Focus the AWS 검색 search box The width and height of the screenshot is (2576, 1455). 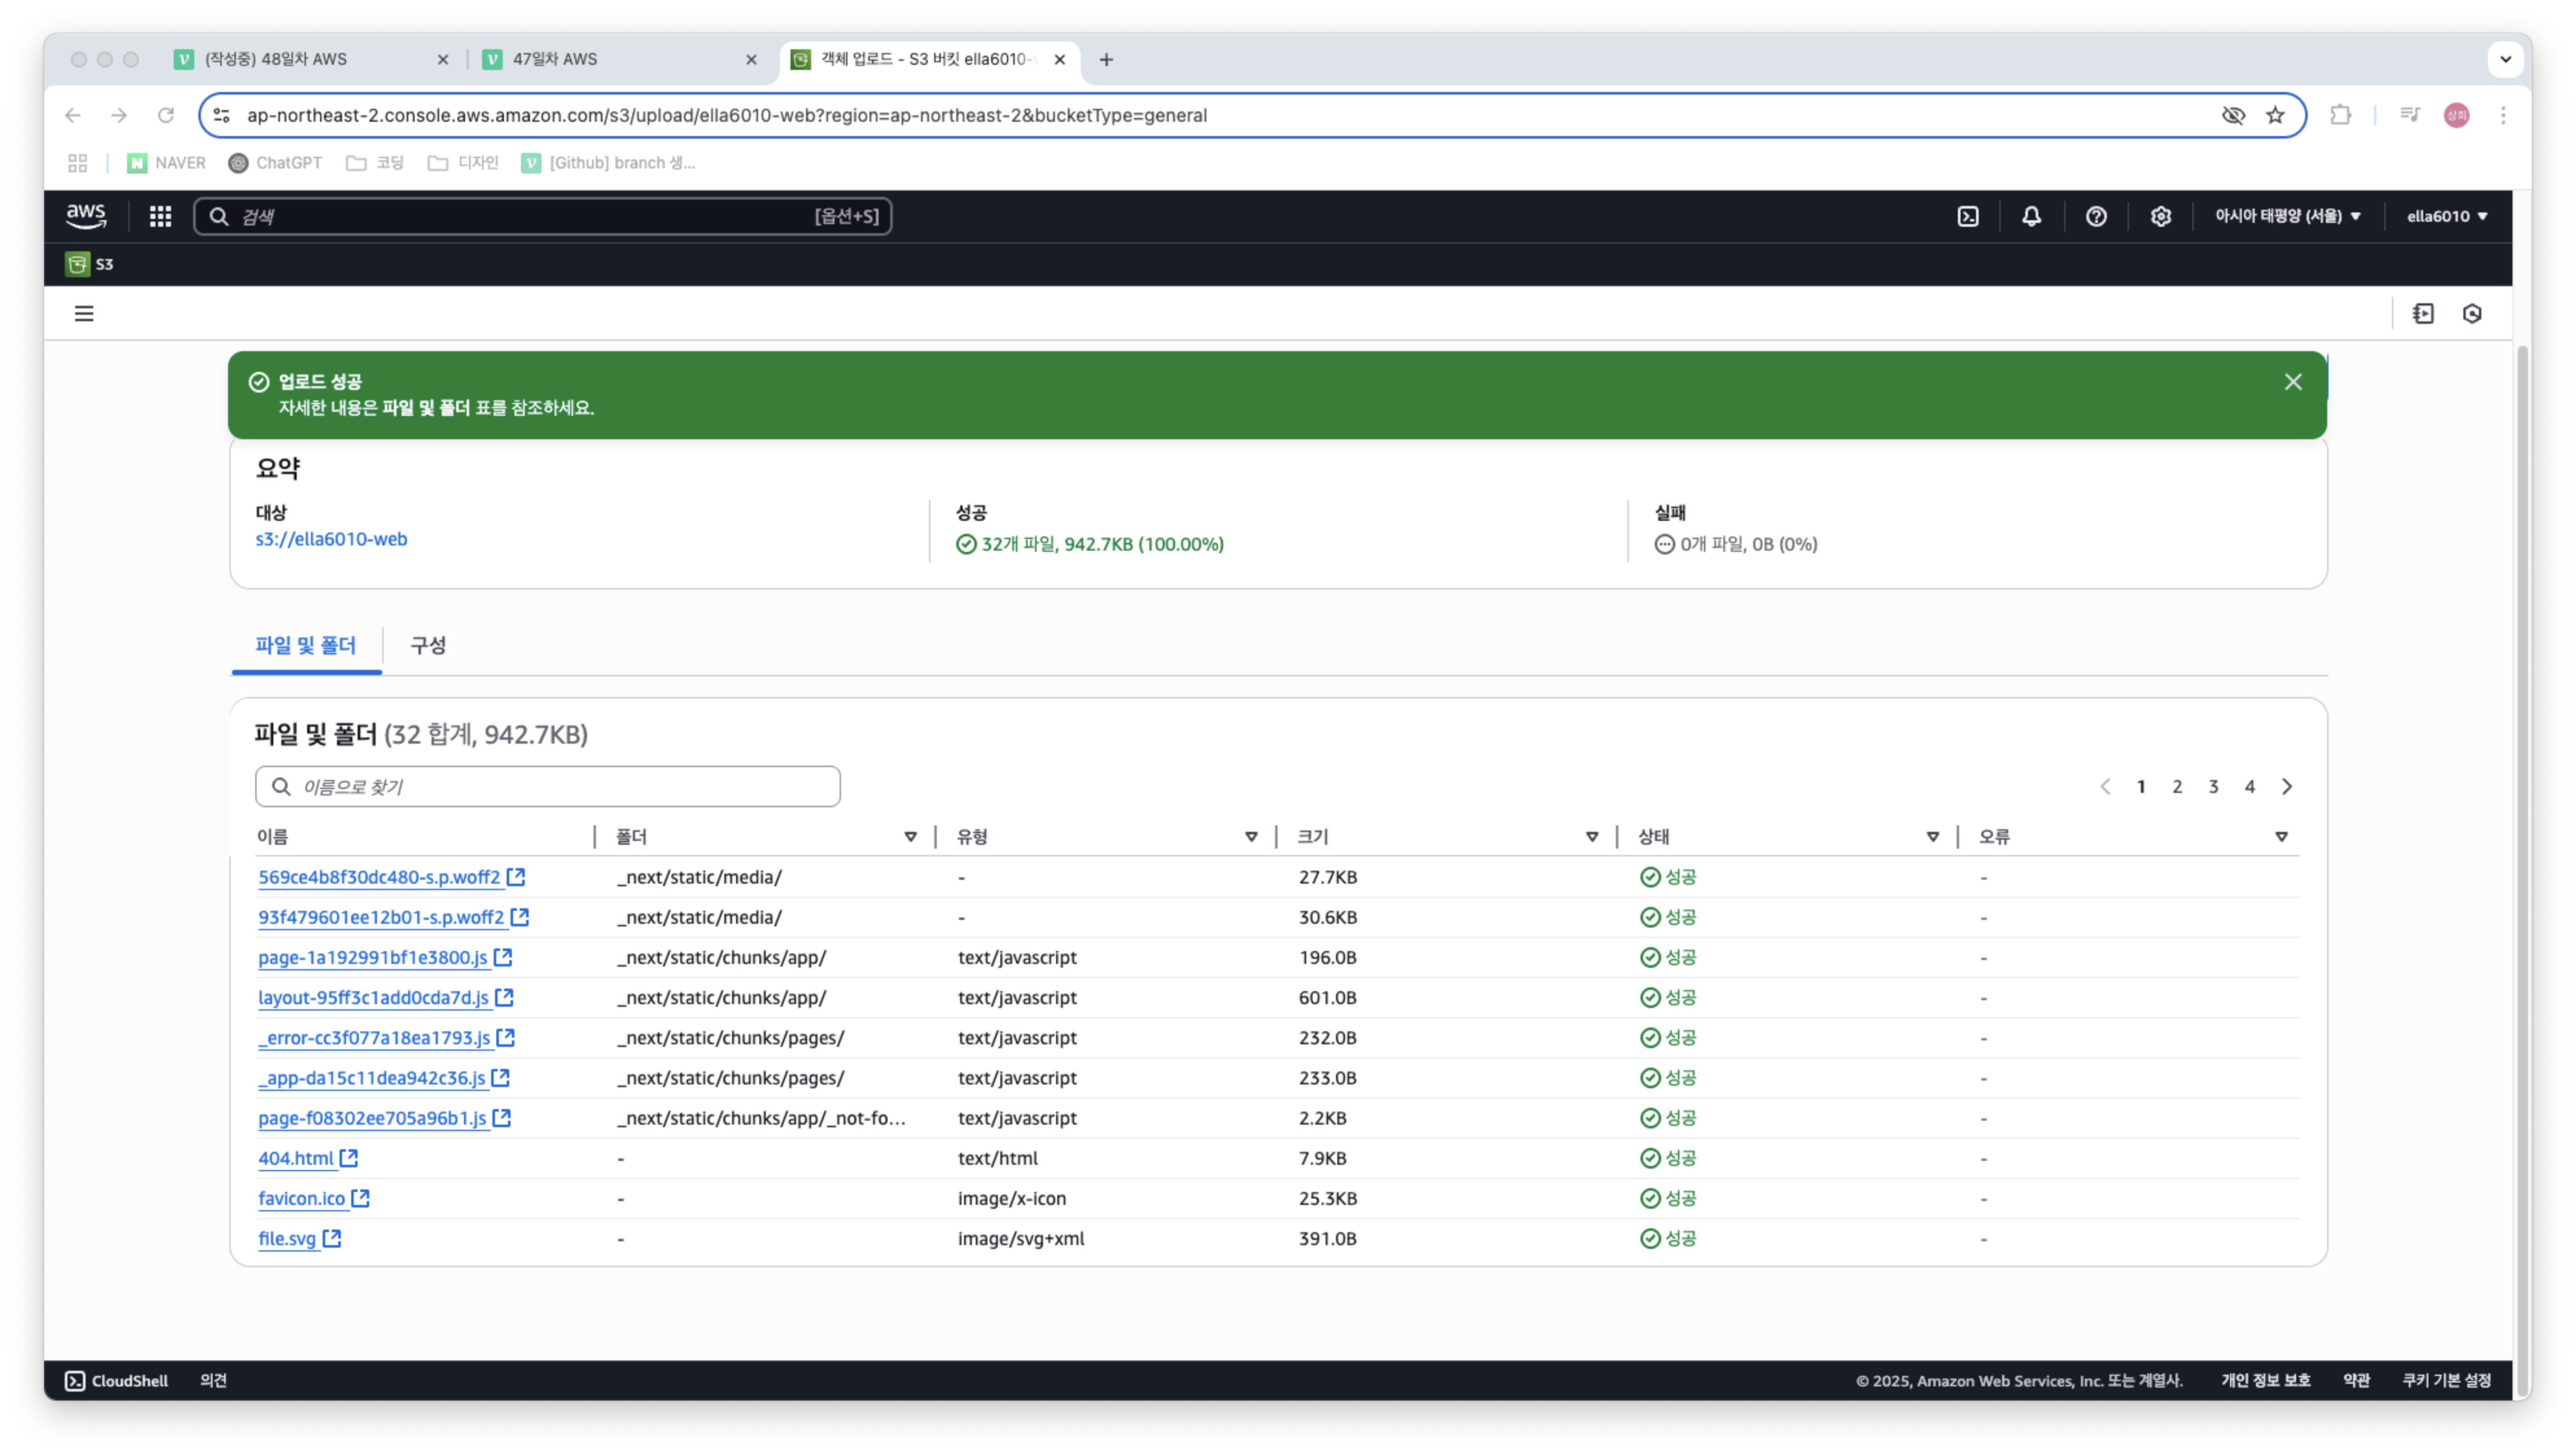(543, 216)
